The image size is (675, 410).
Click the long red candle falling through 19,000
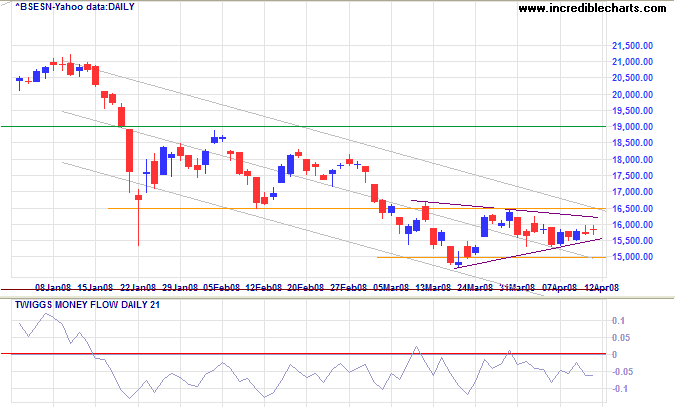129,160
